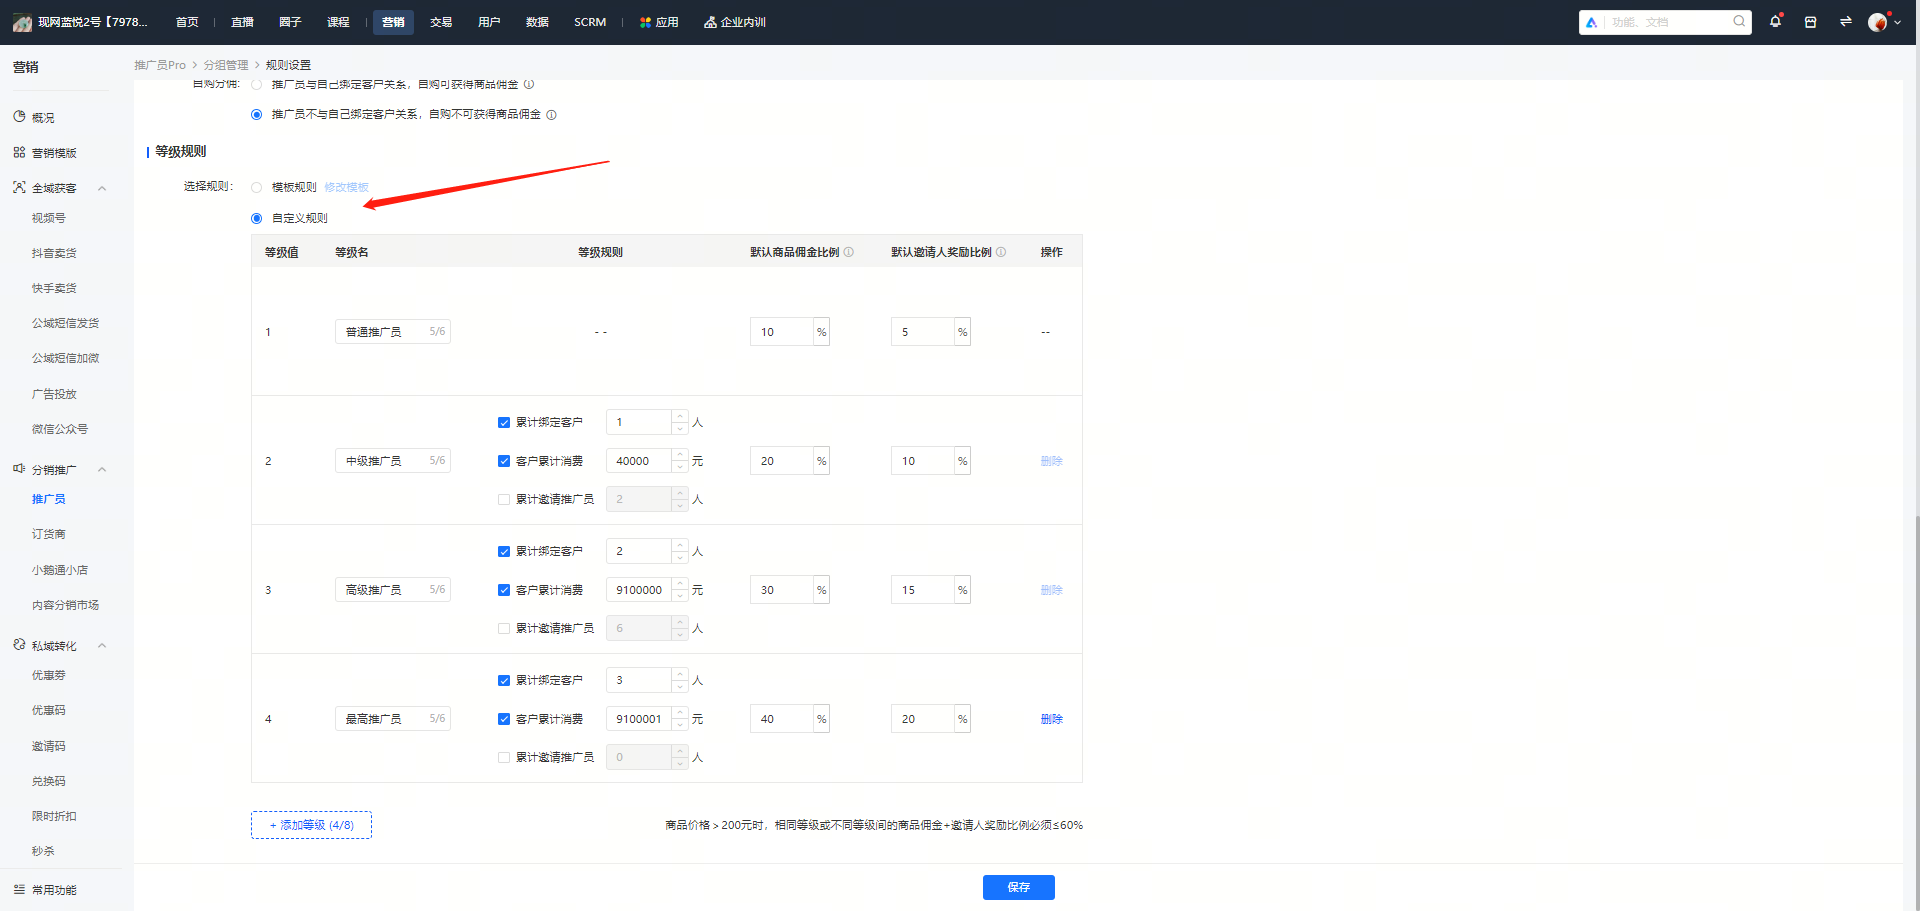This screenshot has height=911, width=1920.
Task: Select 推广员不与自己绑定客户关系 radio
Action: tap(257, 115)
